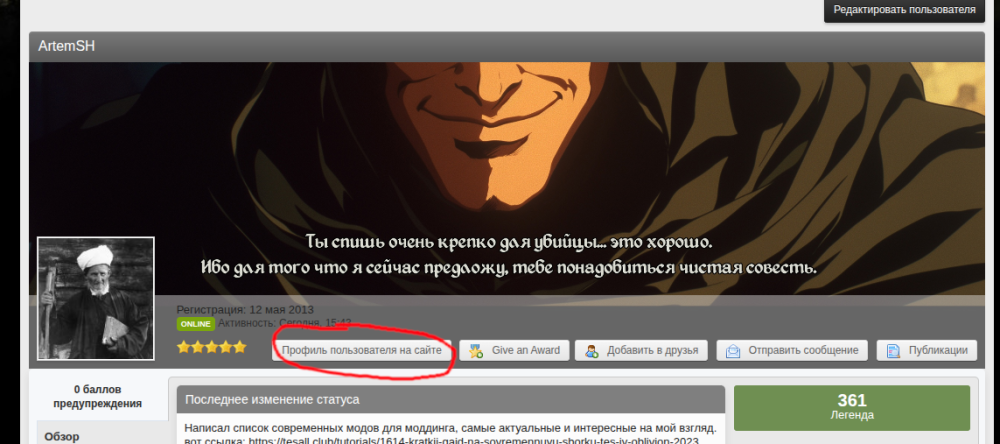Click 'Отправить сообщение' button

coord(792,350)
